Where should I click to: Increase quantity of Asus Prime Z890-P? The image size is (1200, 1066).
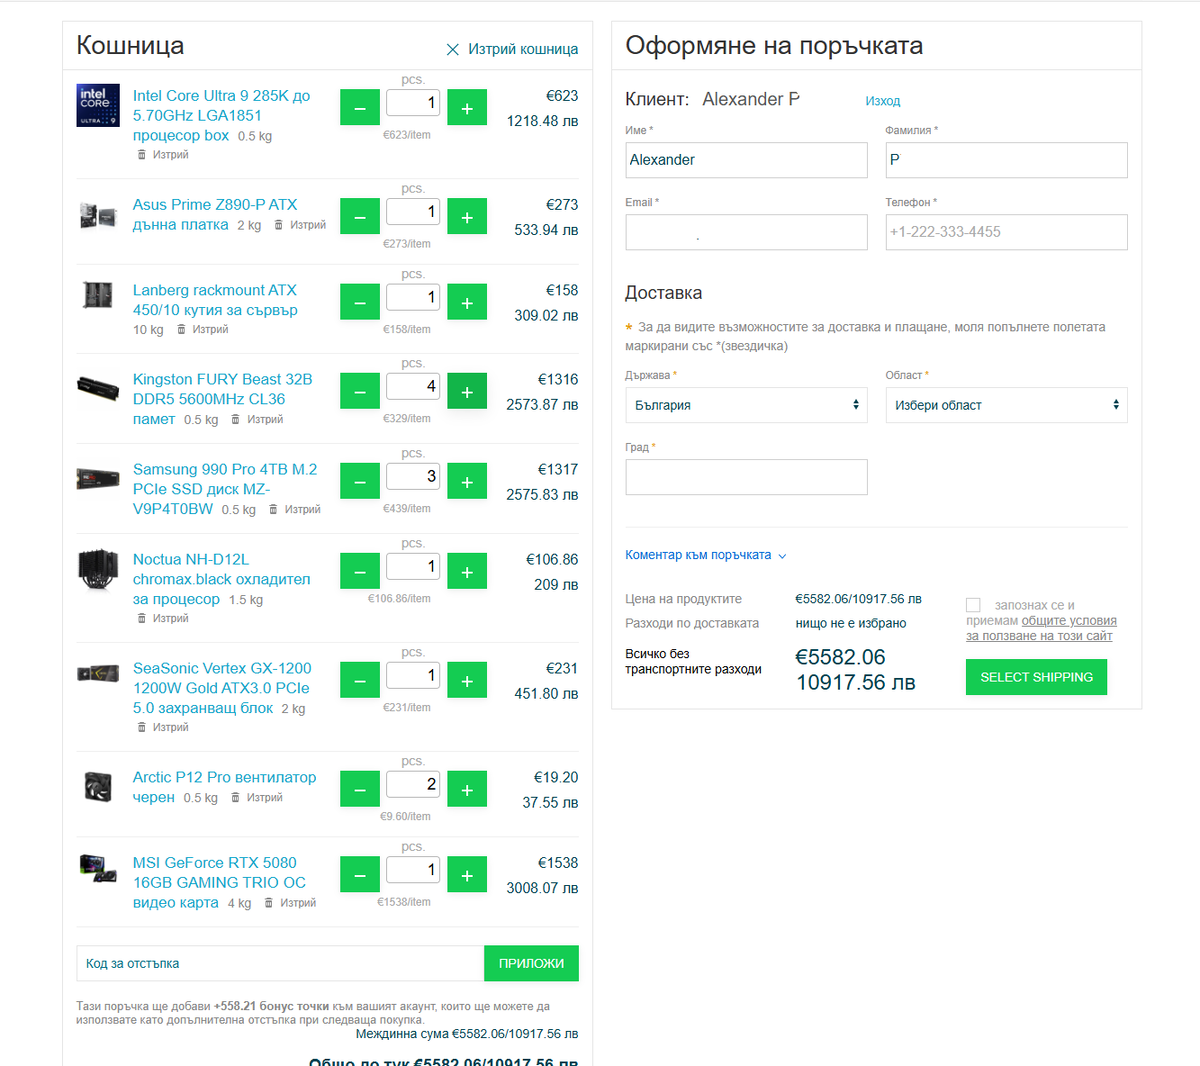tap(467, 217)
